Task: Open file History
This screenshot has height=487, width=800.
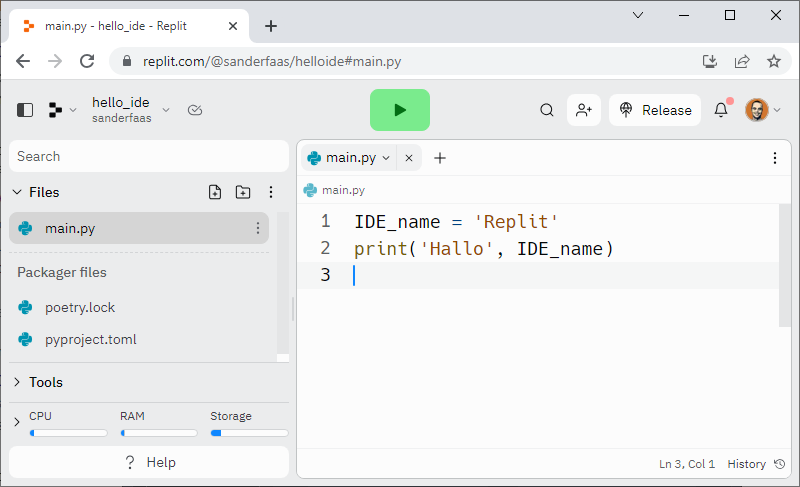Action: click(x=756, y=464)
